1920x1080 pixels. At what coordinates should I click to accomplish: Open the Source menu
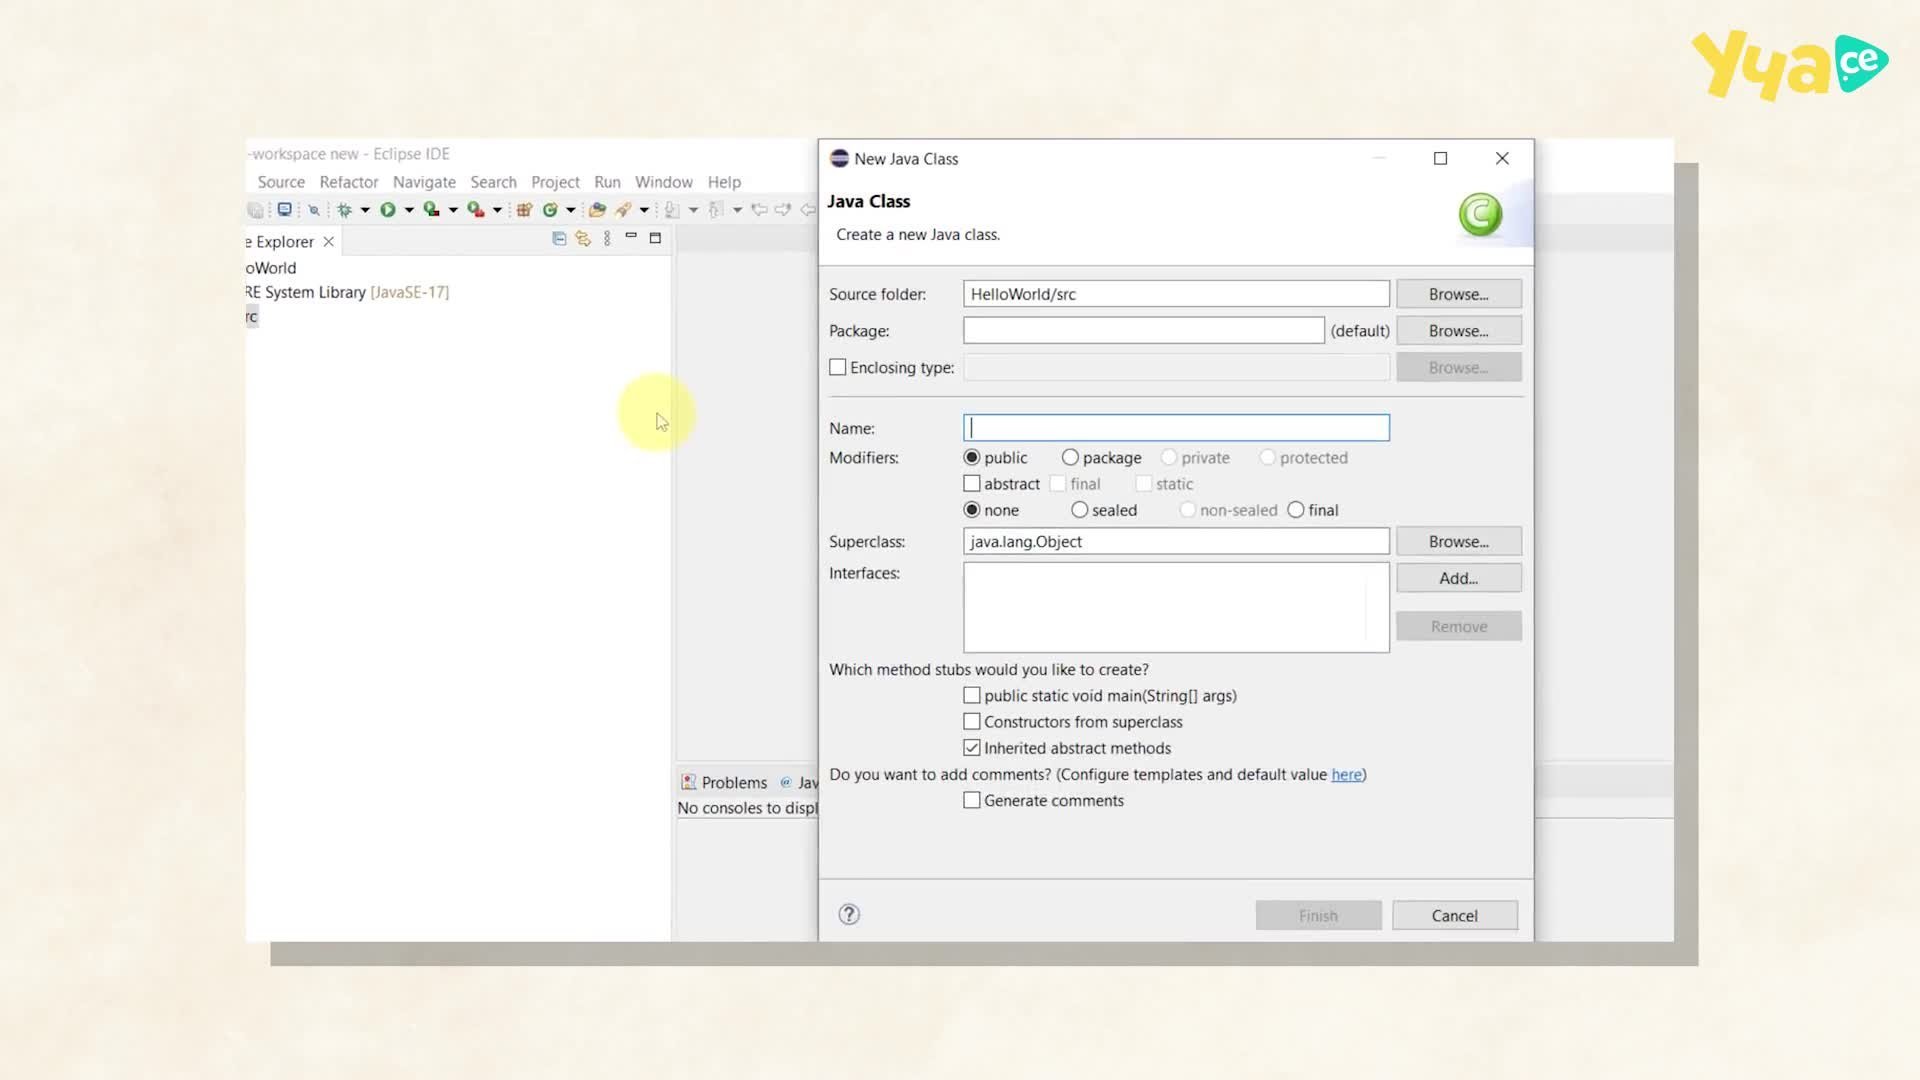coord(281,182)
